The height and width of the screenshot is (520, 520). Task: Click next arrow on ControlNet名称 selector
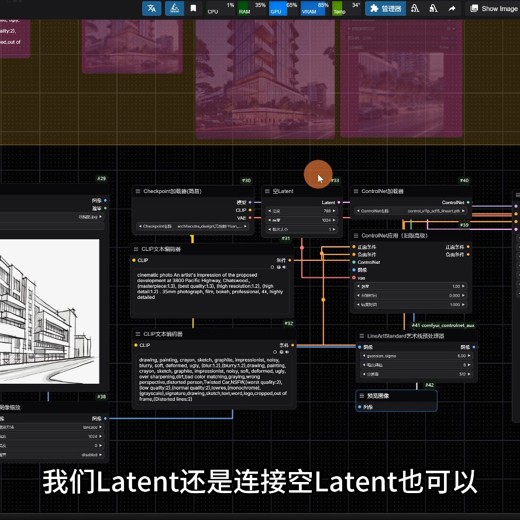[x=463, y=211]
